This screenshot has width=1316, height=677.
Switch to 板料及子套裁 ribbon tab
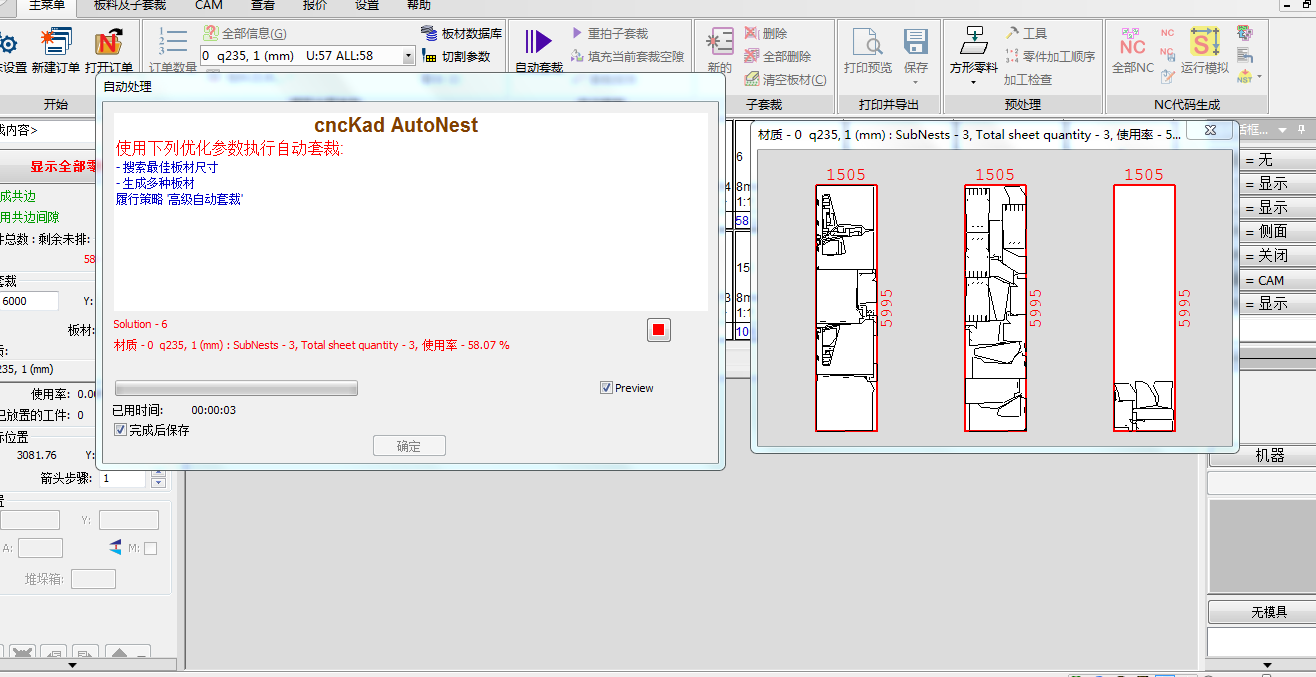point(130,5)
